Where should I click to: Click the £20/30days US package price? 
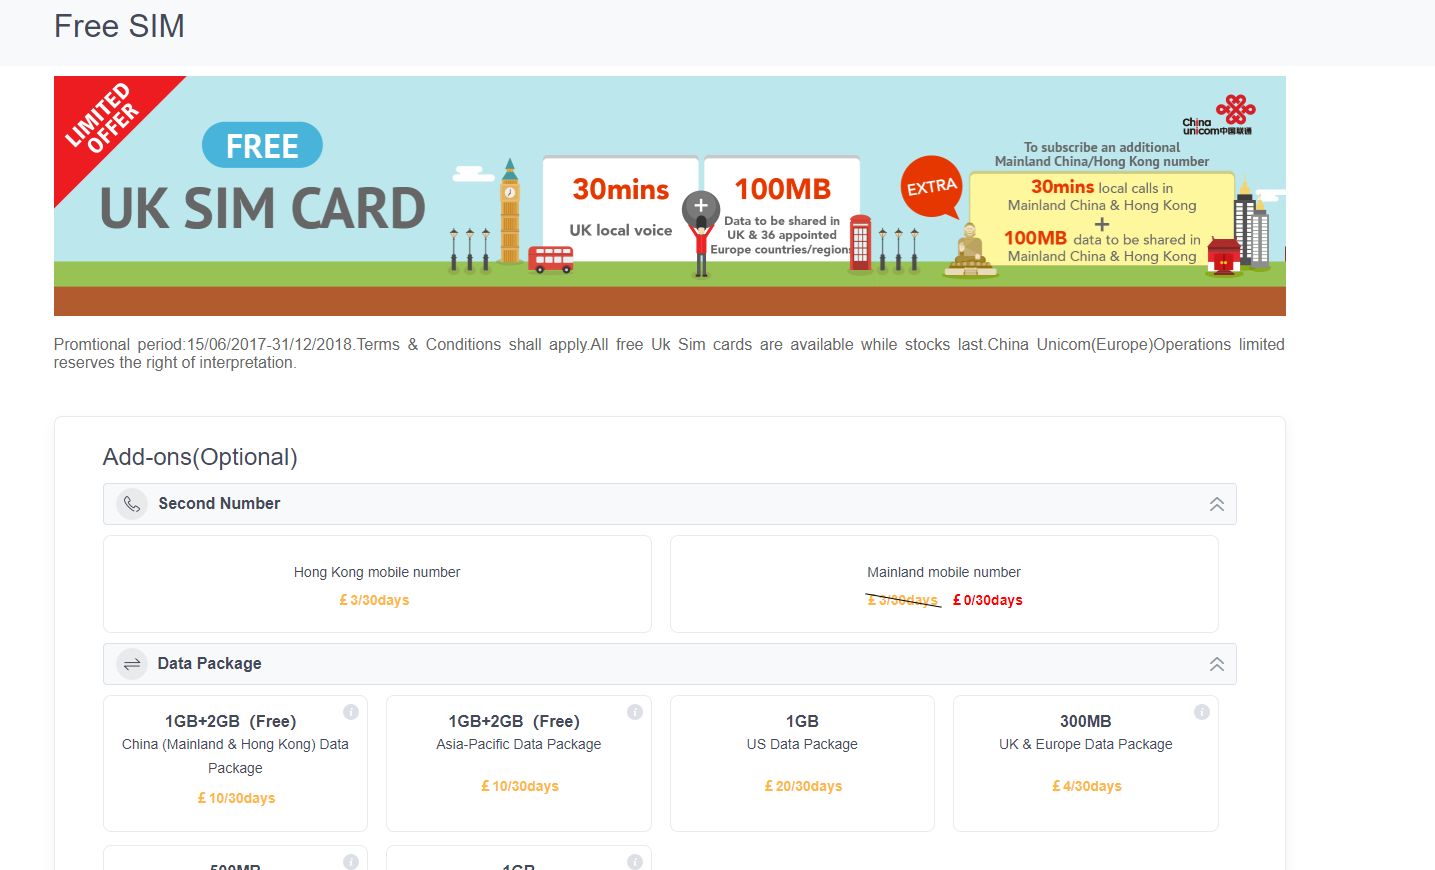click(x=803, y=786)
